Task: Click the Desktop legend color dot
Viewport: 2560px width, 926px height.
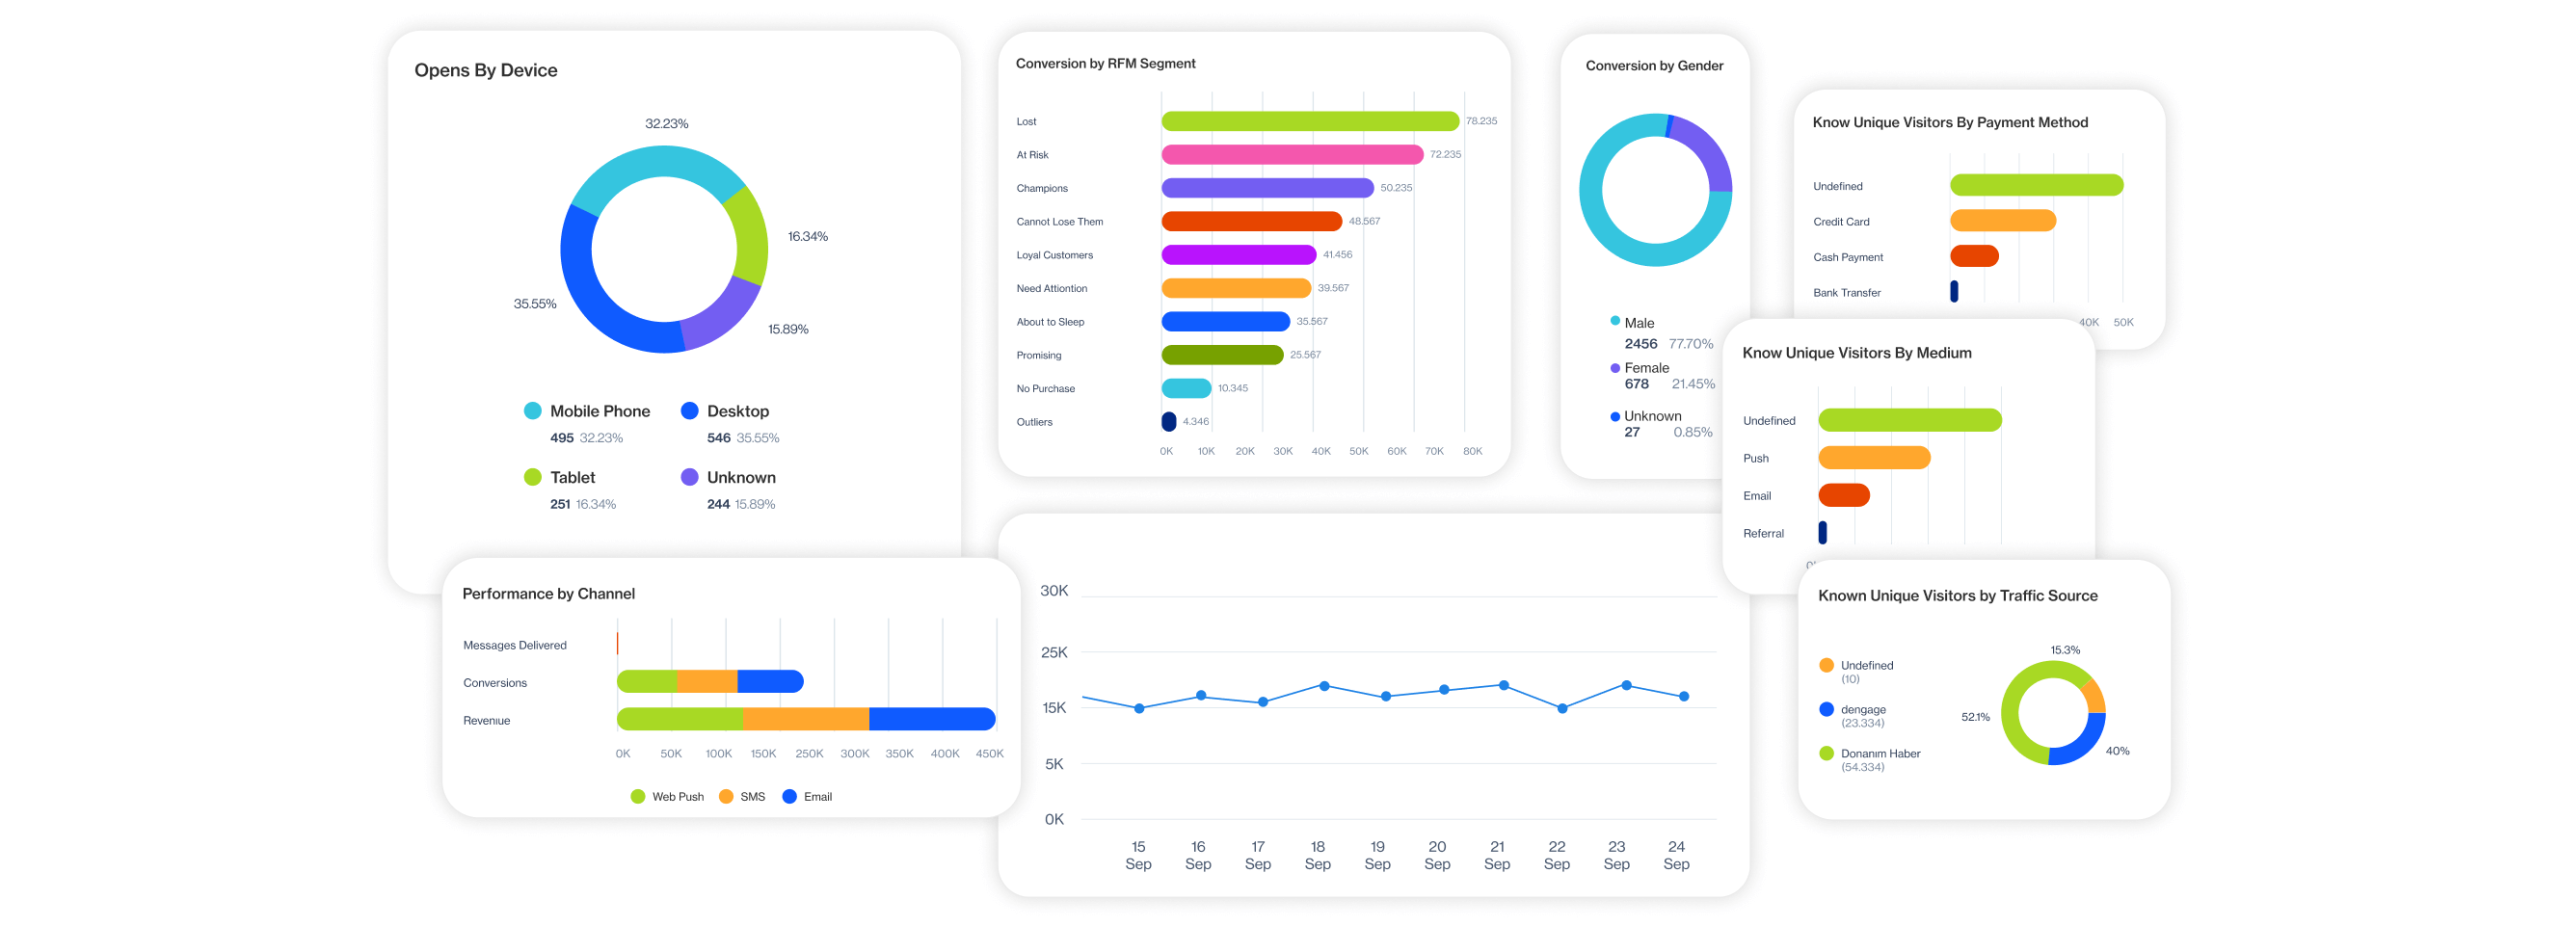Action: point(689,410)
